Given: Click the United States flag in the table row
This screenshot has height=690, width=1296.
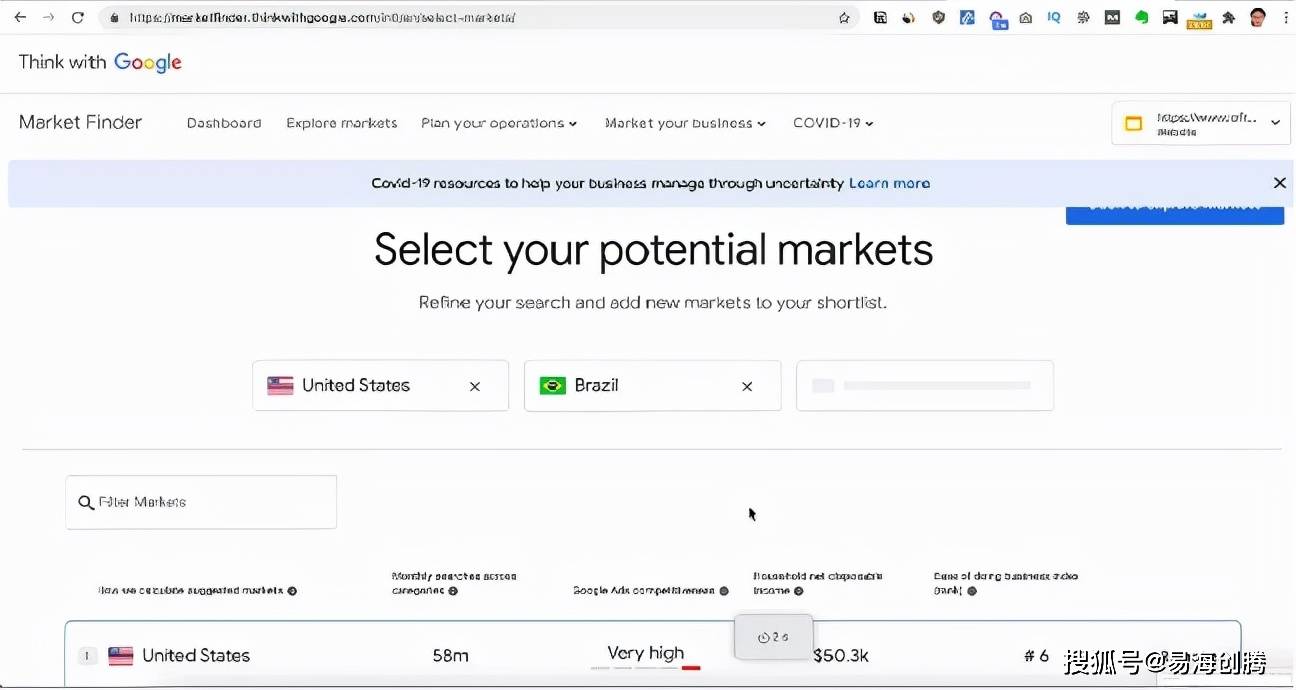Looking at the screenshot, I should pos(121,656).
